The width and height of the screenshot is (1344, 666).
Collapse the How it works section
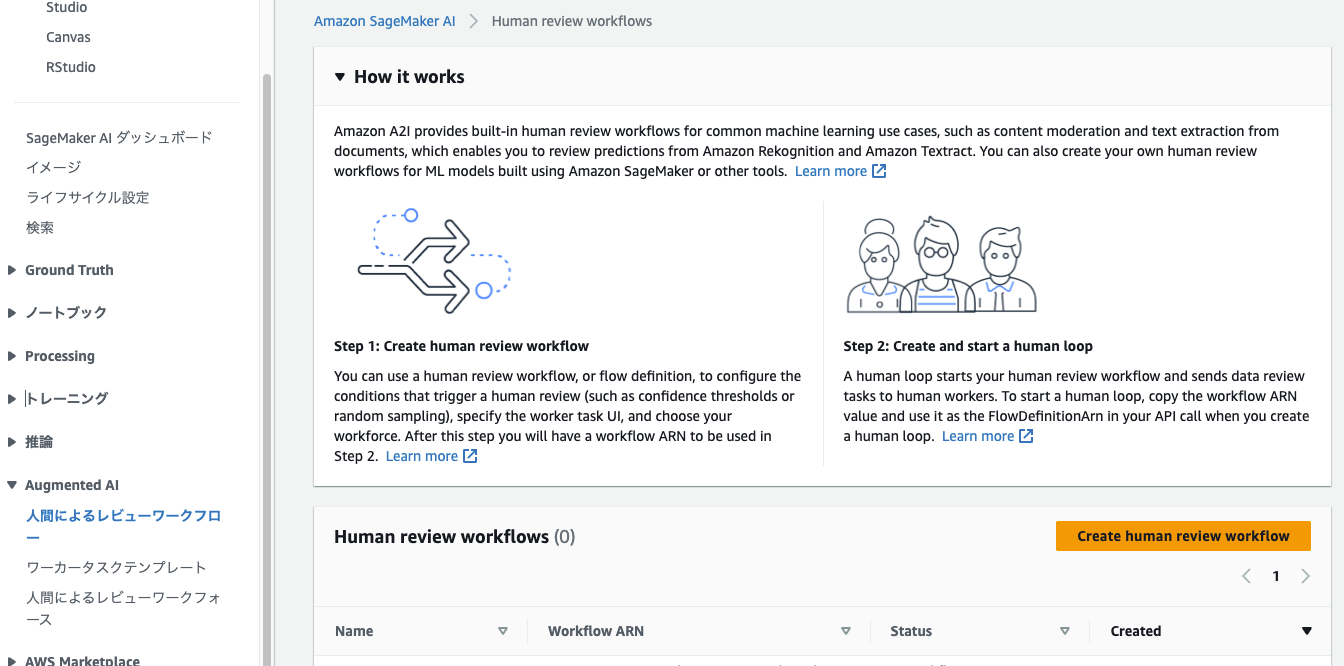point(340,77)
